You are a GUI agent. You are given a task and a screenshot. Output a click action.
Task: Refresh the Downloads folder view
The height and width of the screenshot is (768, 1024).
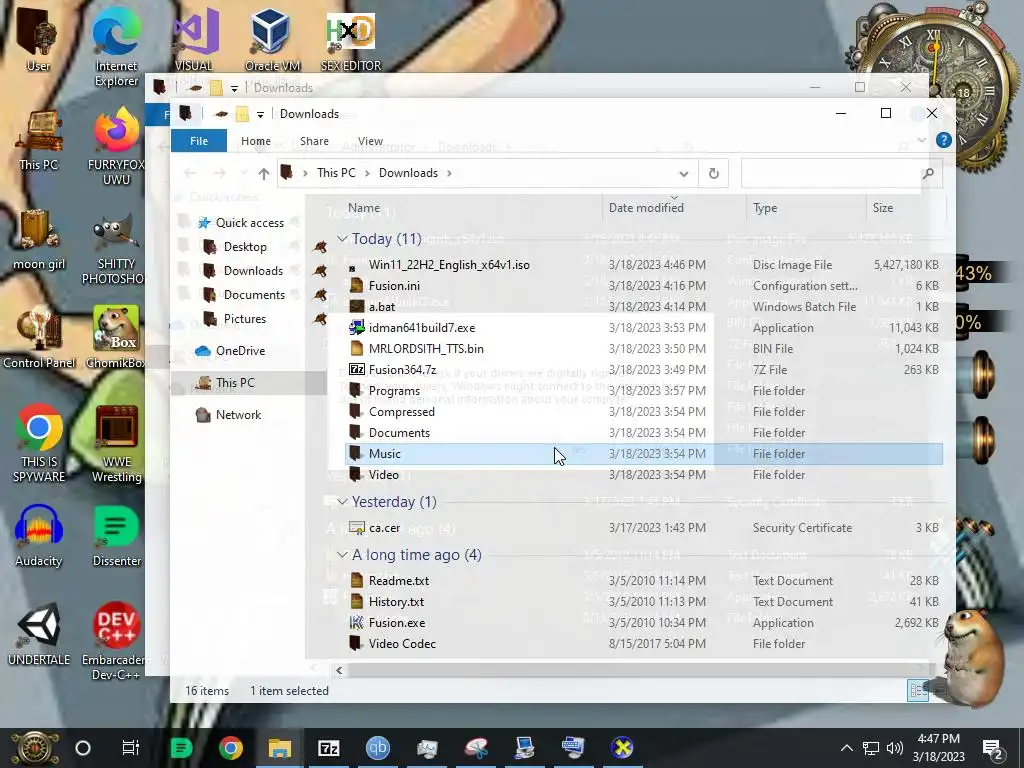[714, 174]
